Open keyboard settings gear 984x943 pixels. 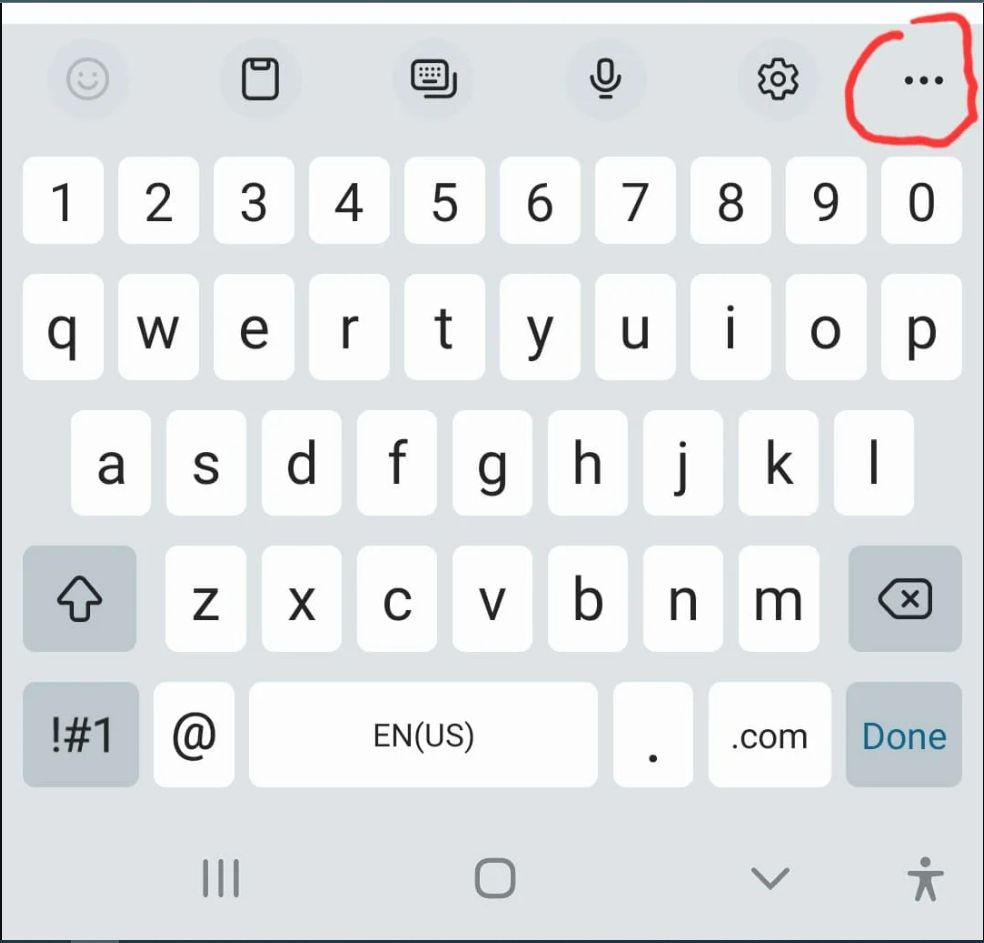pos(778,79)
